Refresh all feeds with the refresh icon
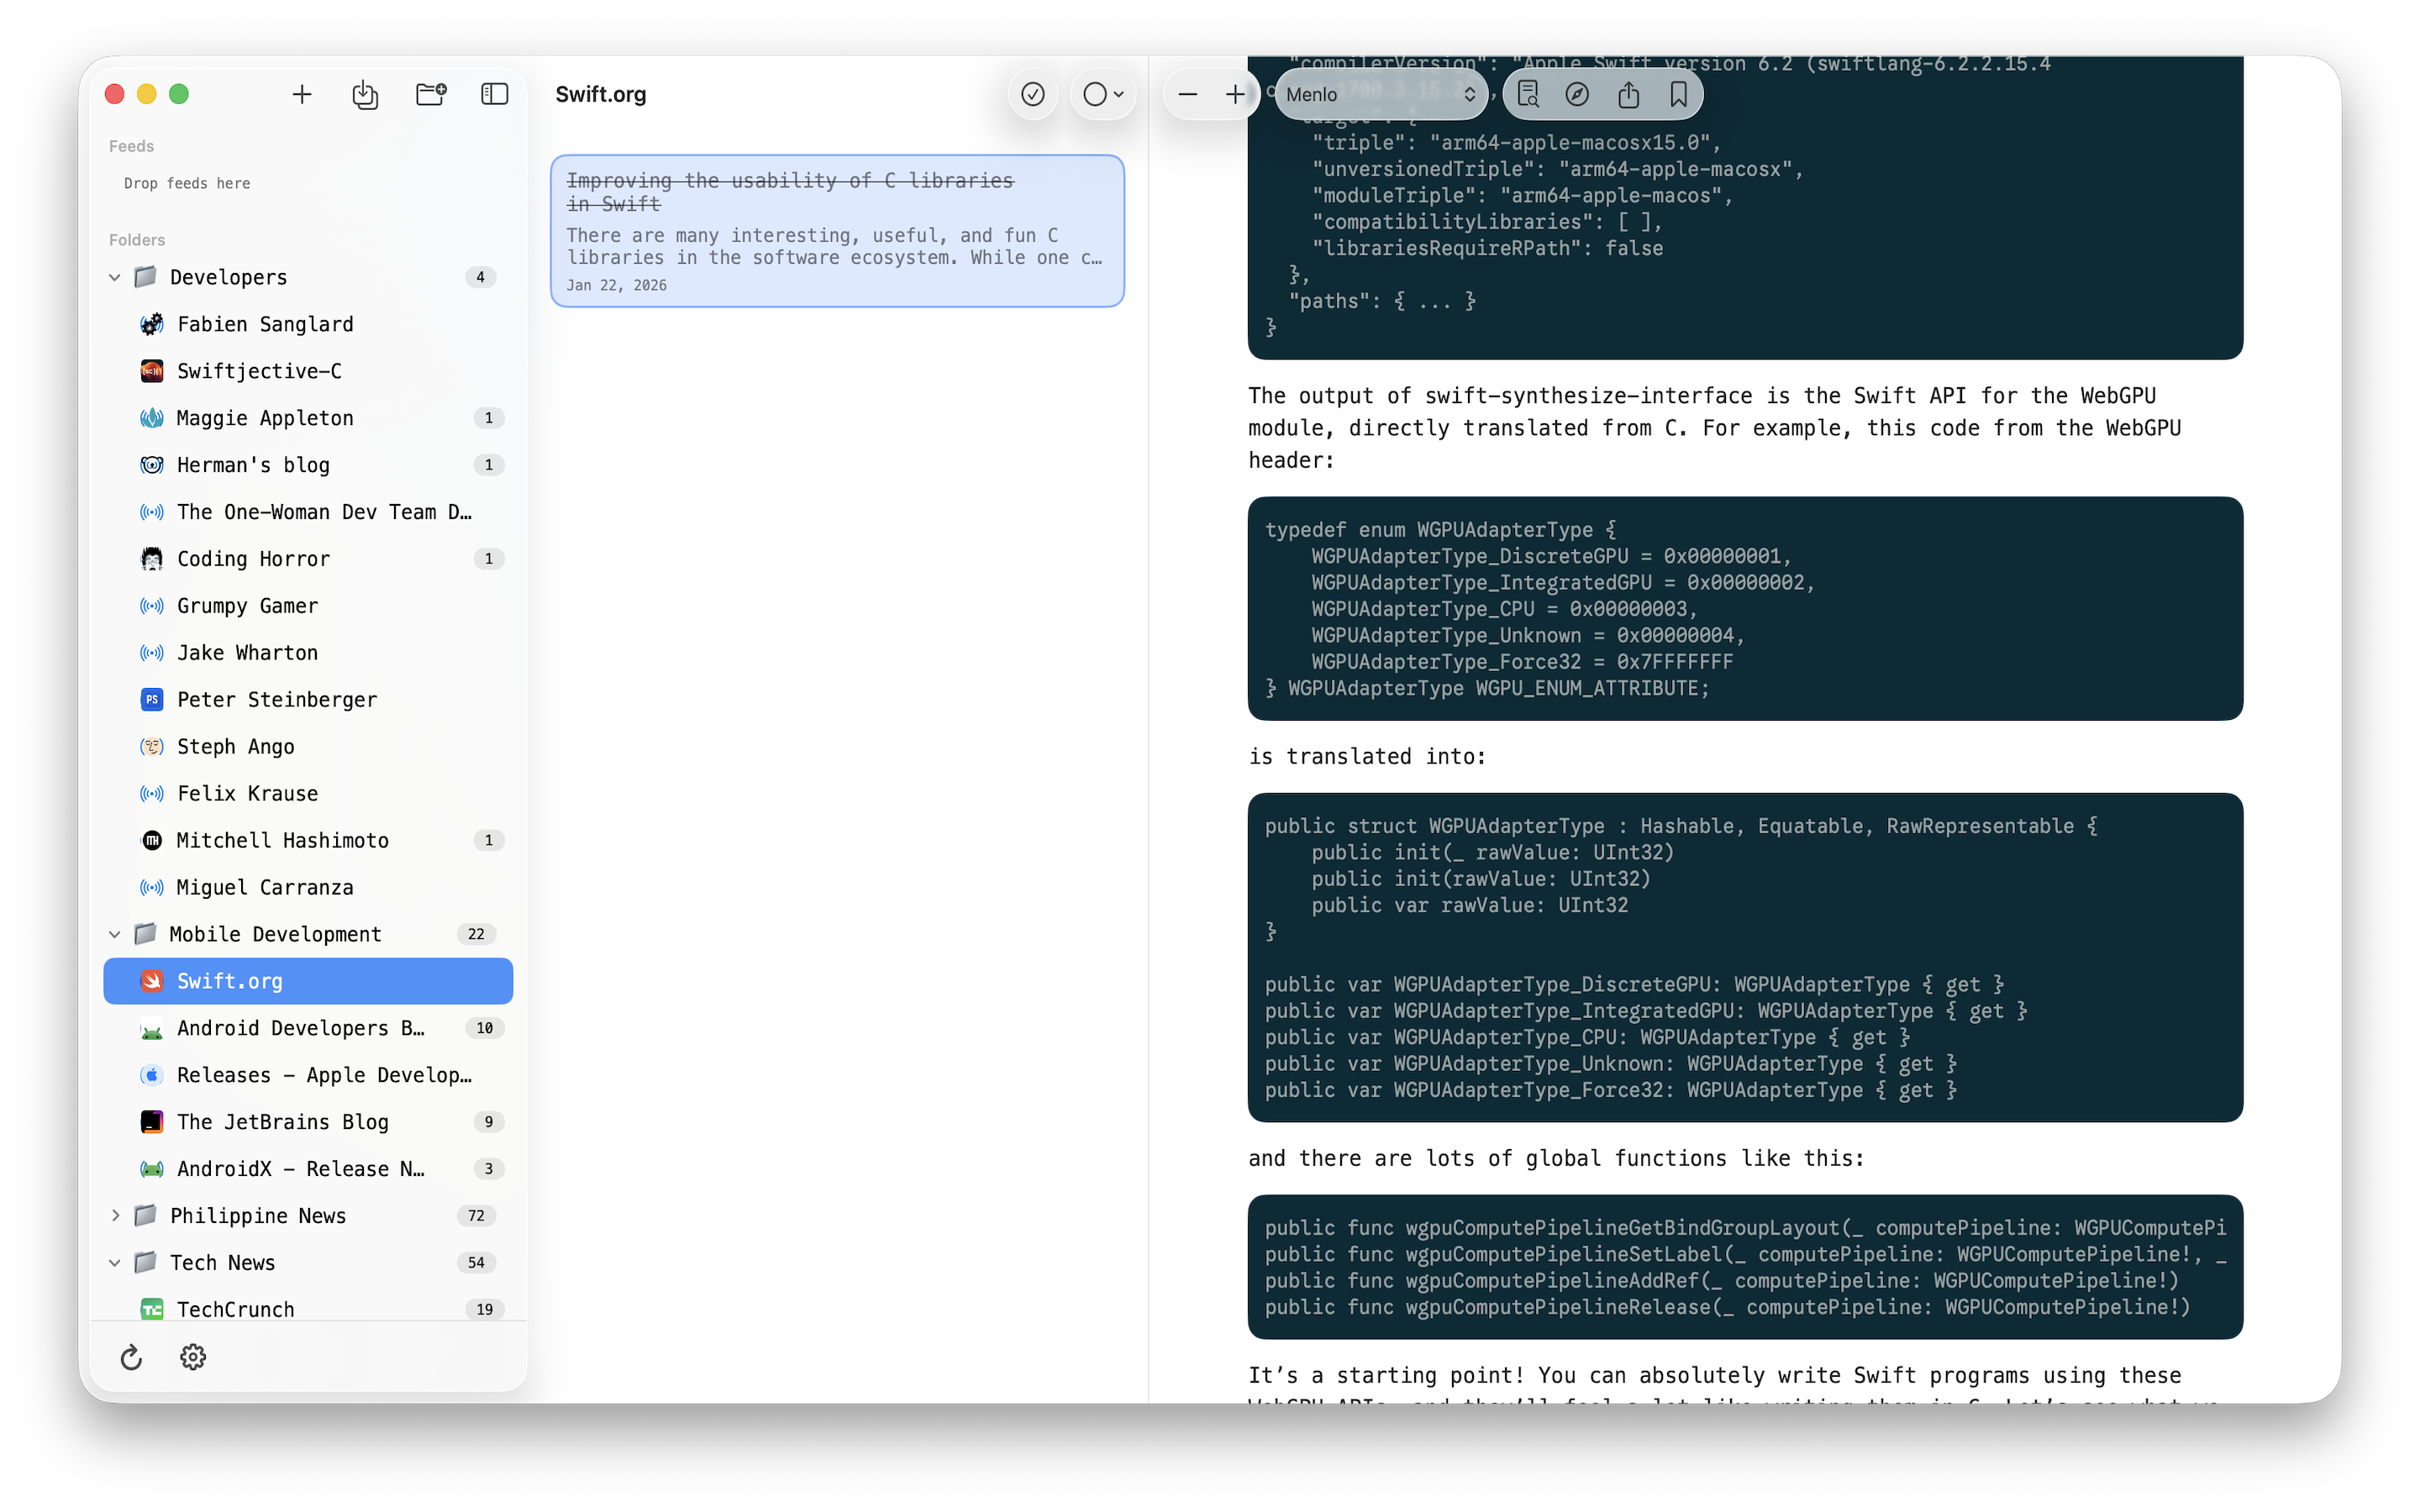2420x1512 pixels. 131,1357
